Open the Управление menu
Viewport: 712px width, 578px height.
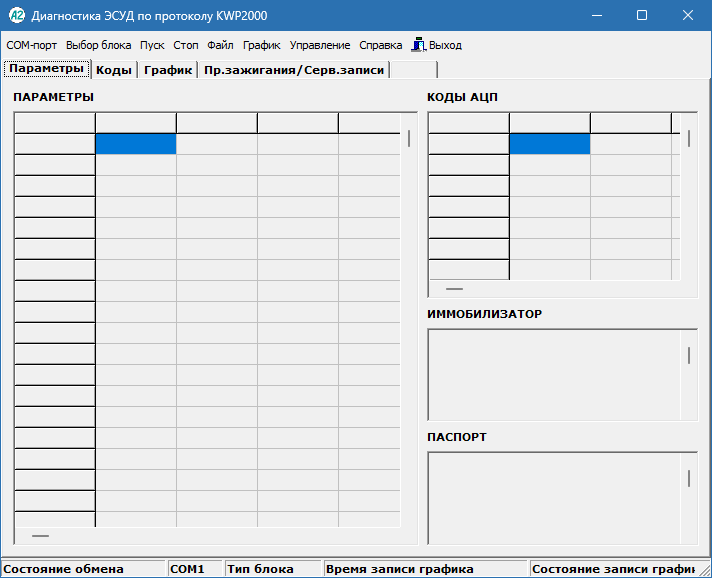coord(320,45)
